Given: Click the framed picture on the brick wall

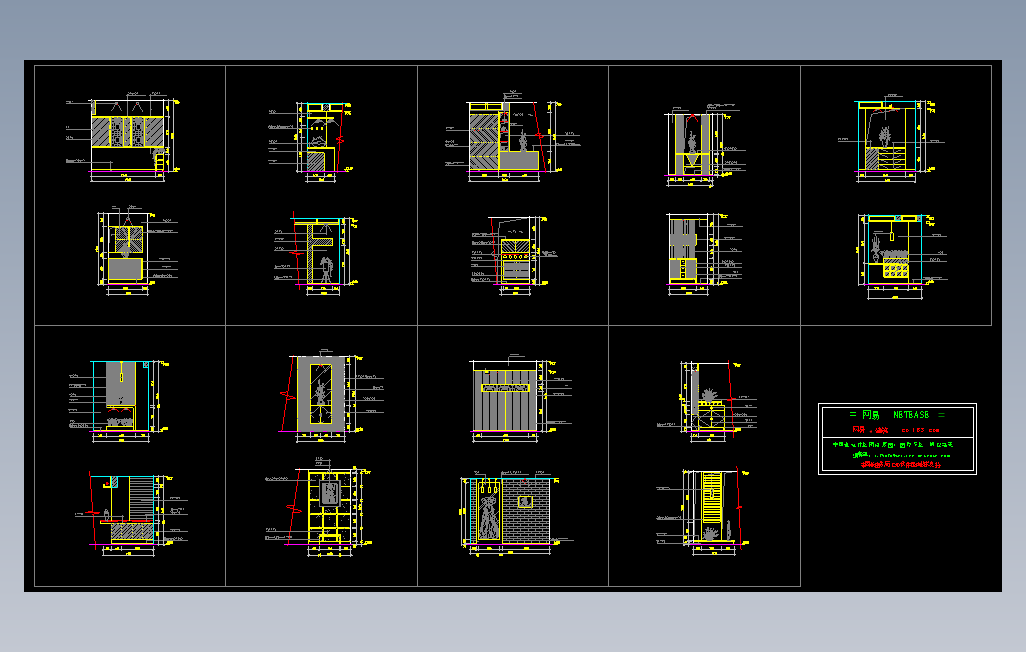Looking at the screenshot, I should (525, 502).
